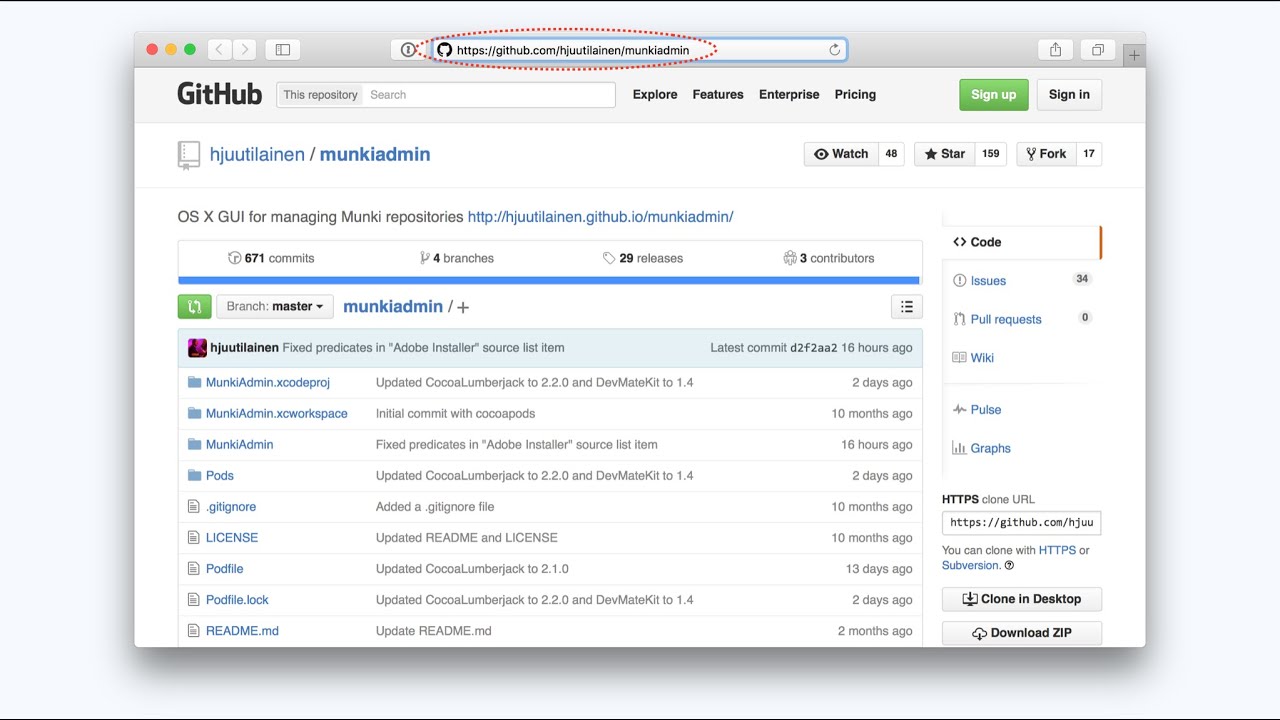
Task: Open Features in the top navigation
Action: pyautogui.click(x=718, y=94)
